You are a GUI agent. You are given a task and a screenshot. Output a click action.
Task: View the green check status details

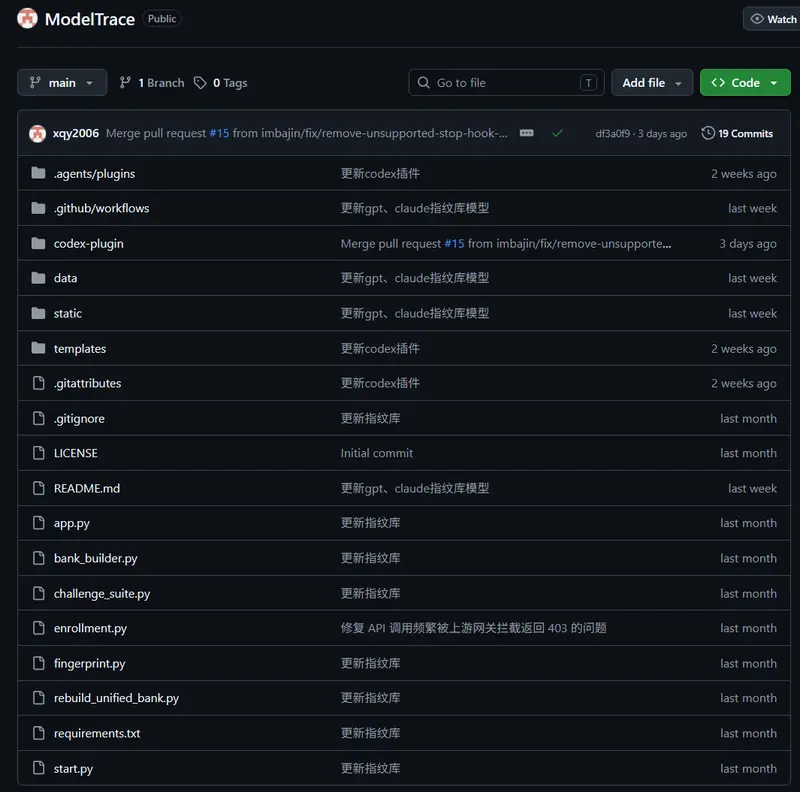point(557,133)
